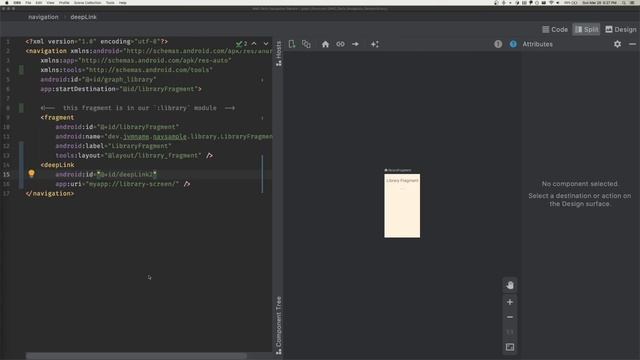Click the Auto Arrange sparkle icon

pyautogui.click(x=375, y=44)
